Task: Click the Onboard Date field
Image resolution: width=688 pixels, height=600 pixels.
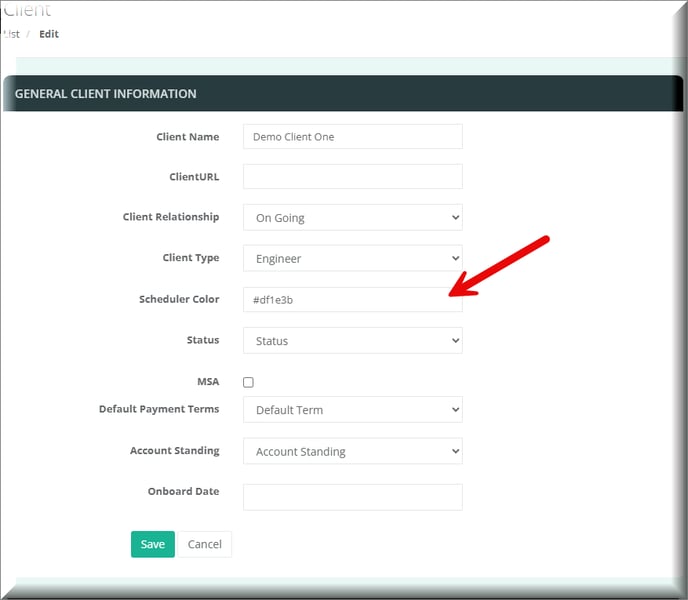Action: tap(352, 497)
